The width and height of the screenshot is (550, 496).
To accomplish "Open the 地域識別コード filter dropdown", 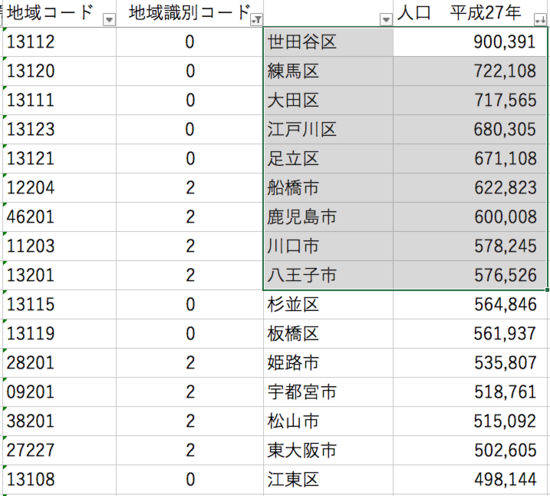I will coord(256,20).
